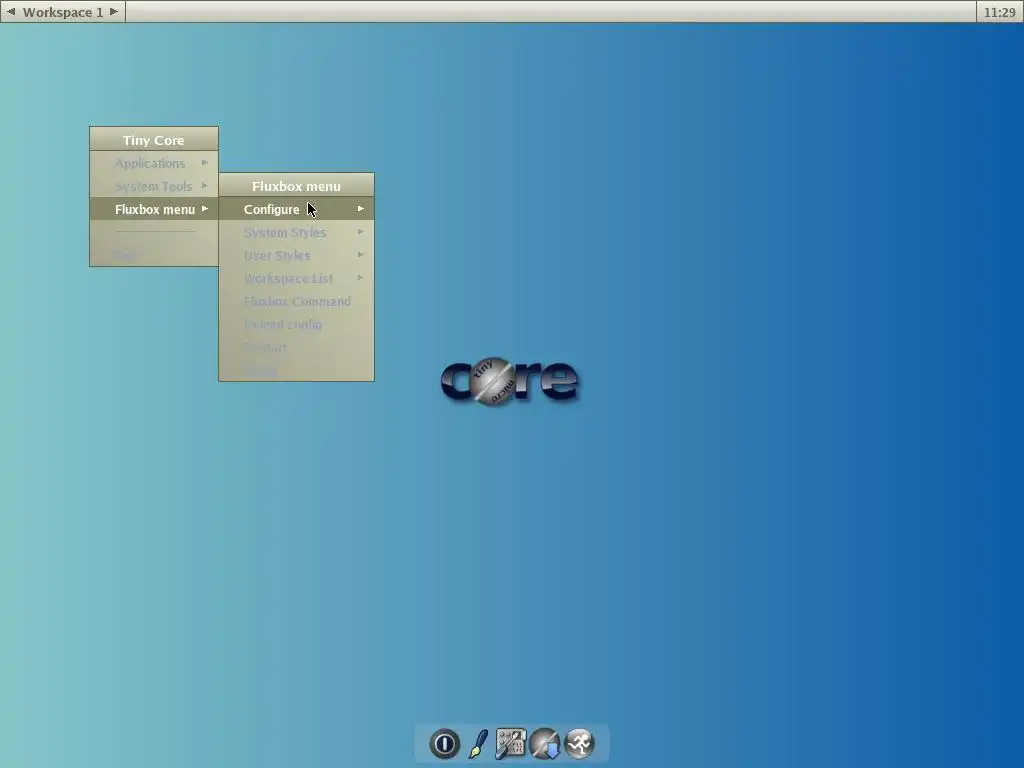Expand the Workspace List submenu
1024x768 pixels.
point(296,278)
